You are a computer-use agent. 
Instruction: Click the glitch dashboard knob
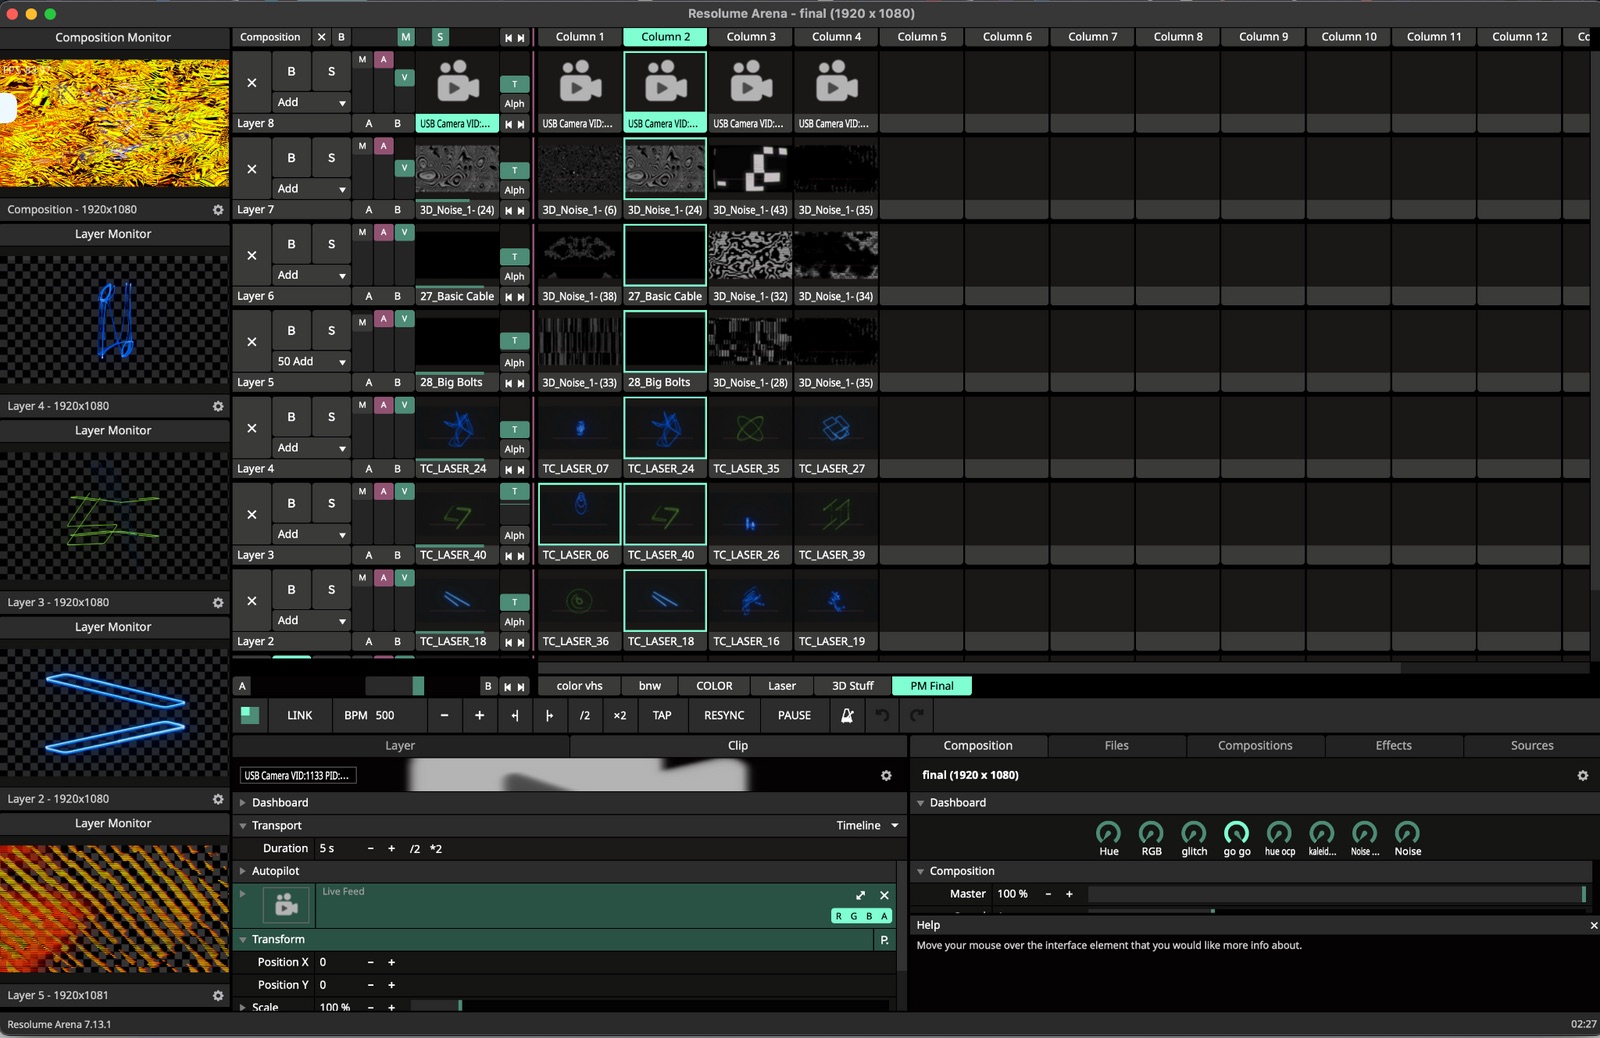1194,832
